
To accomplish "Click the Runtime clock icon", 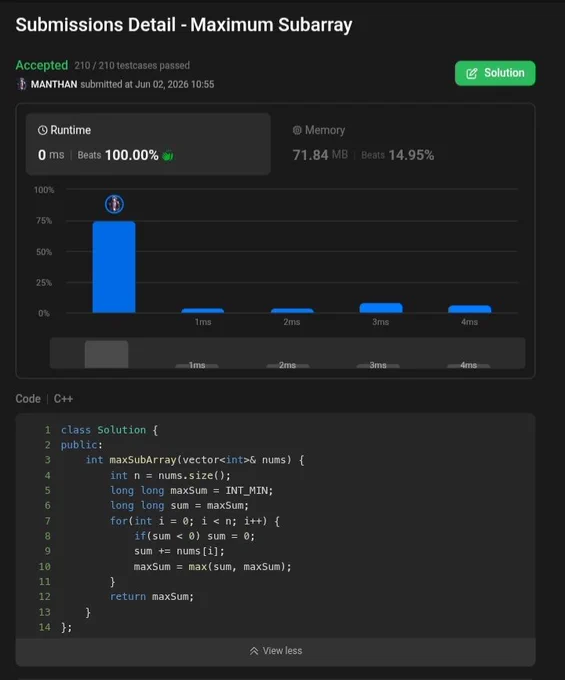I will pyautogui.click(x=42, y=130).
